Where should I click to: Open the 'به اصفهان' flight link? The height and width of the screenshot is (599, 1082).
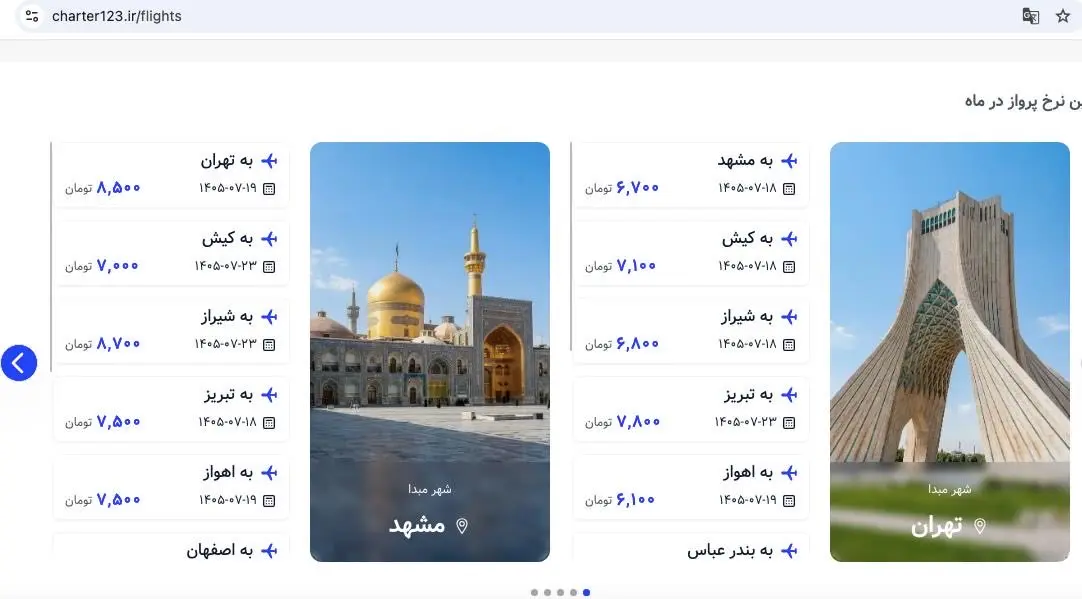pyautogui.click(x=171, y=548)
